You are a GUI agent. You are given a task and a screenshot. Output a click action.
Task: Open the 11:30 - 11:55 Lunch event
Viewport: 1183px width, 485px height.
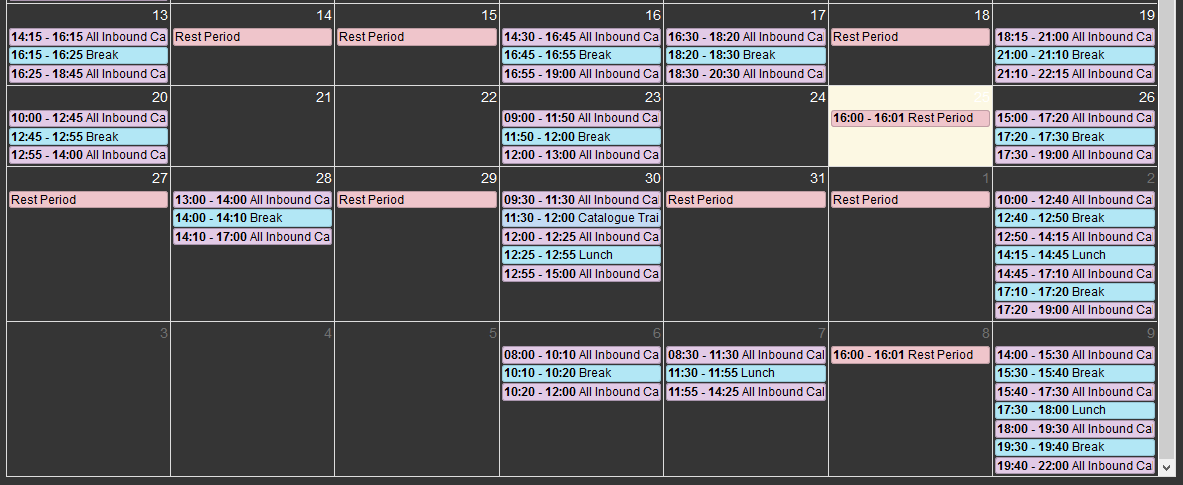(x=746, y=373)
